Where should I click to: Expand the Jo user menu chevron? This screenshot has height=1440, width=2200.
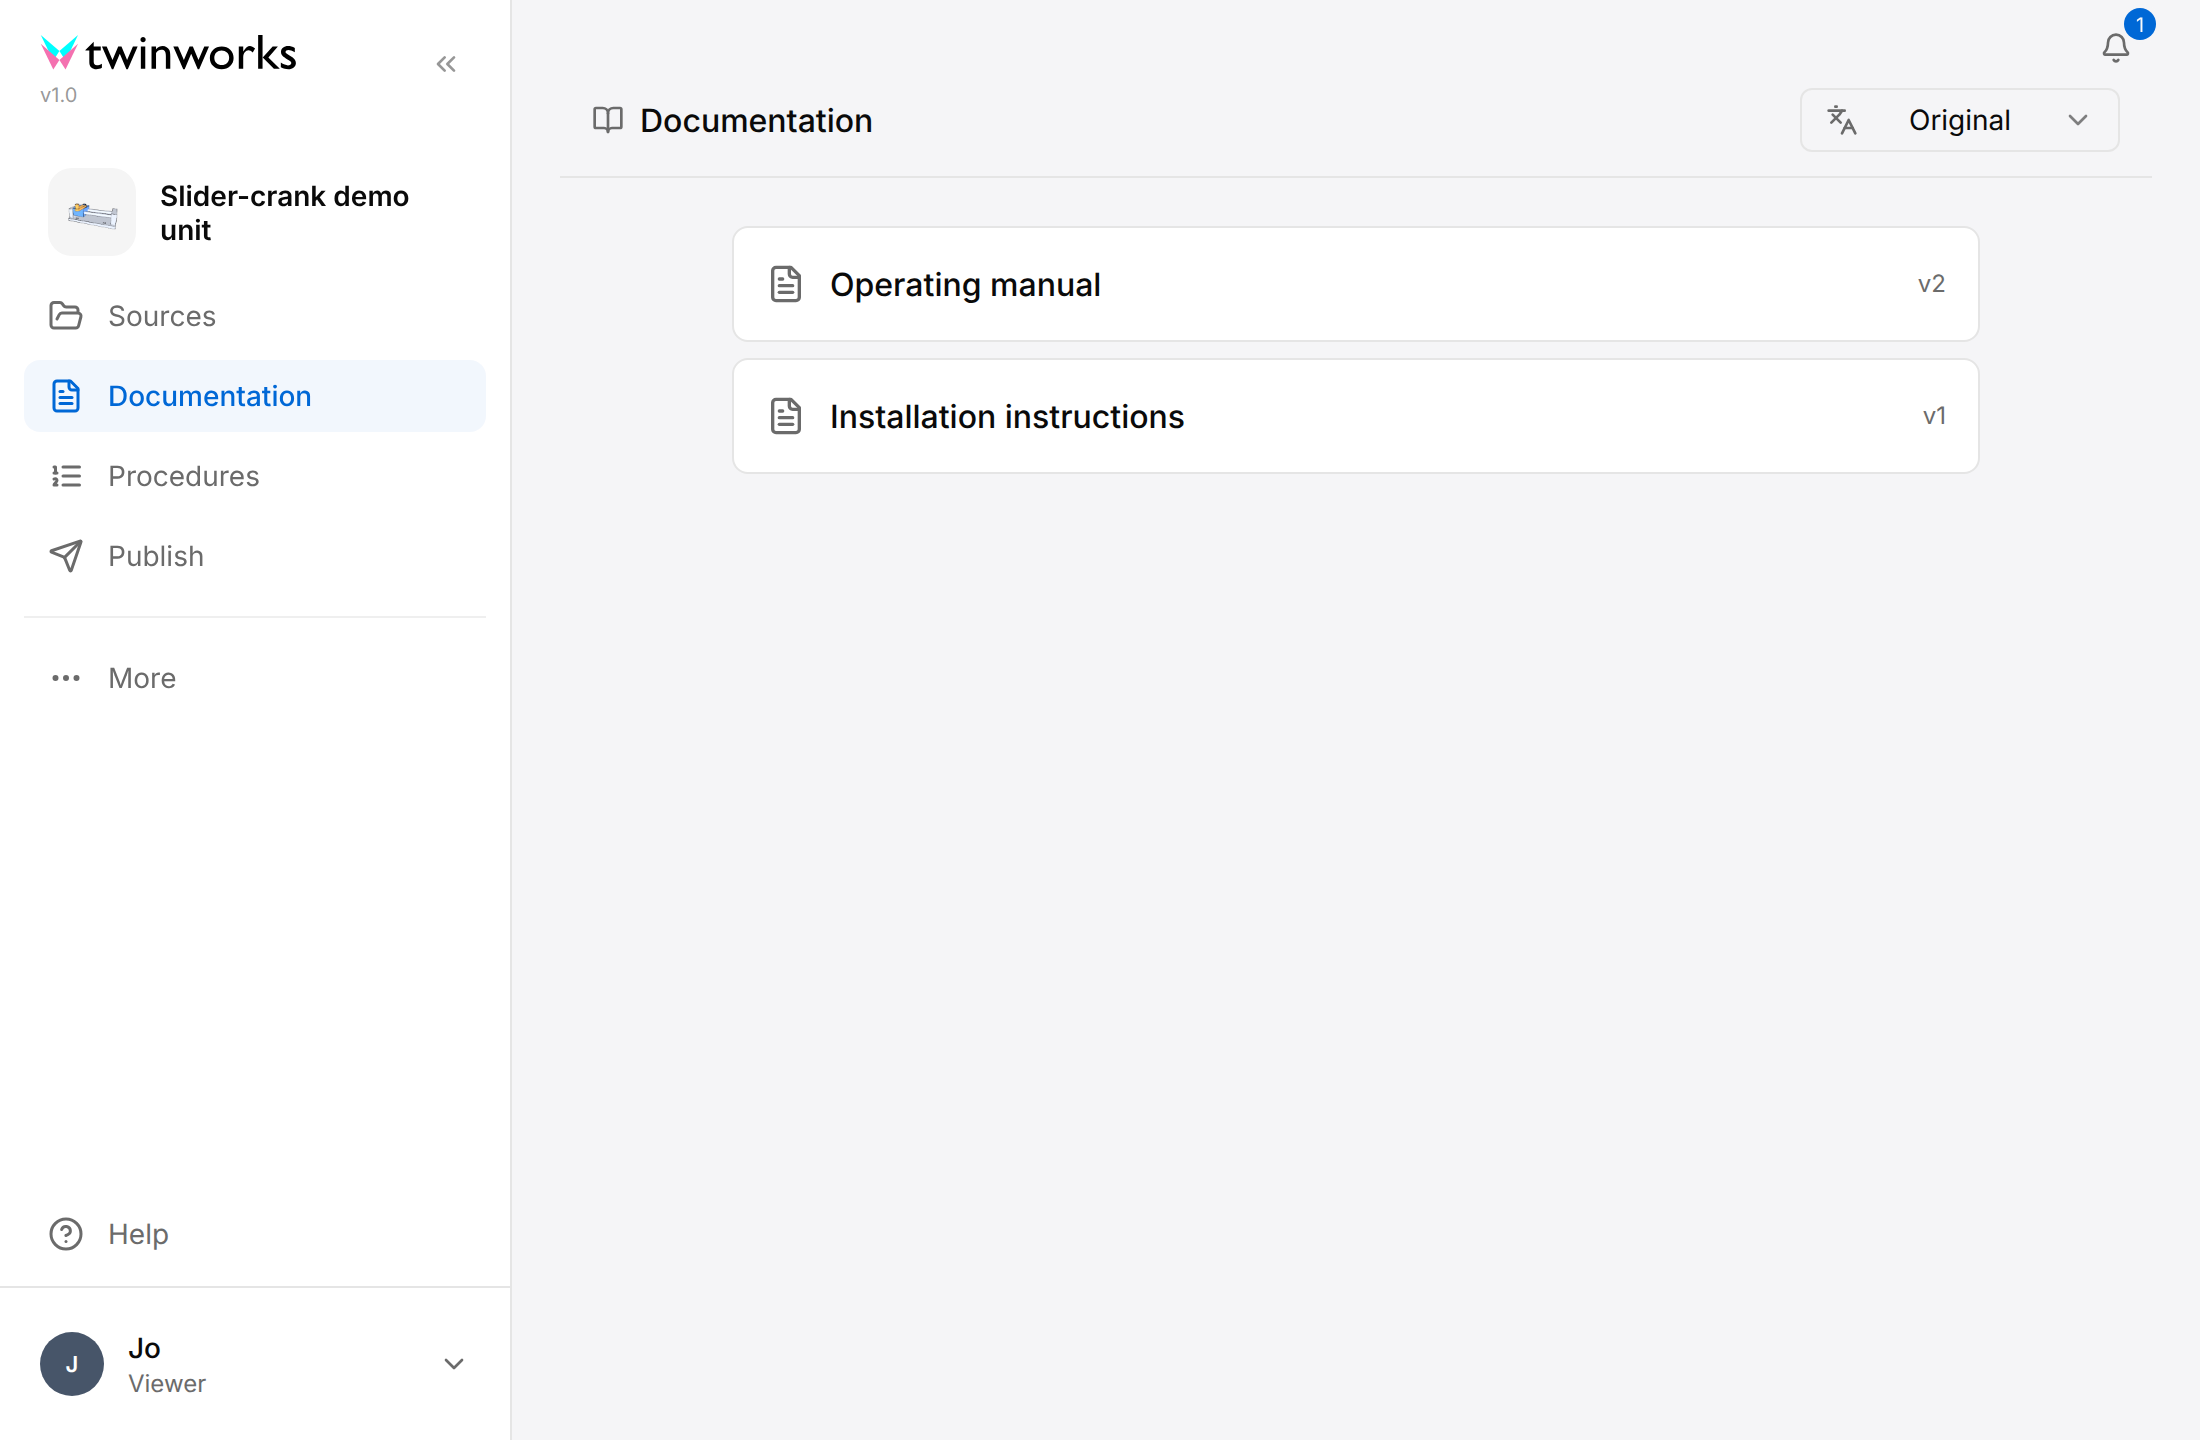point(454,1364)
